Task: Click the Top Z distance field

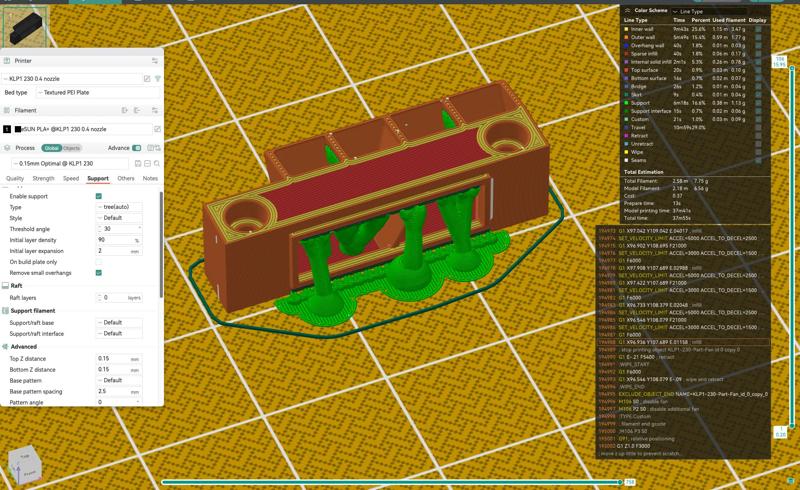Action: coord(119,359)
